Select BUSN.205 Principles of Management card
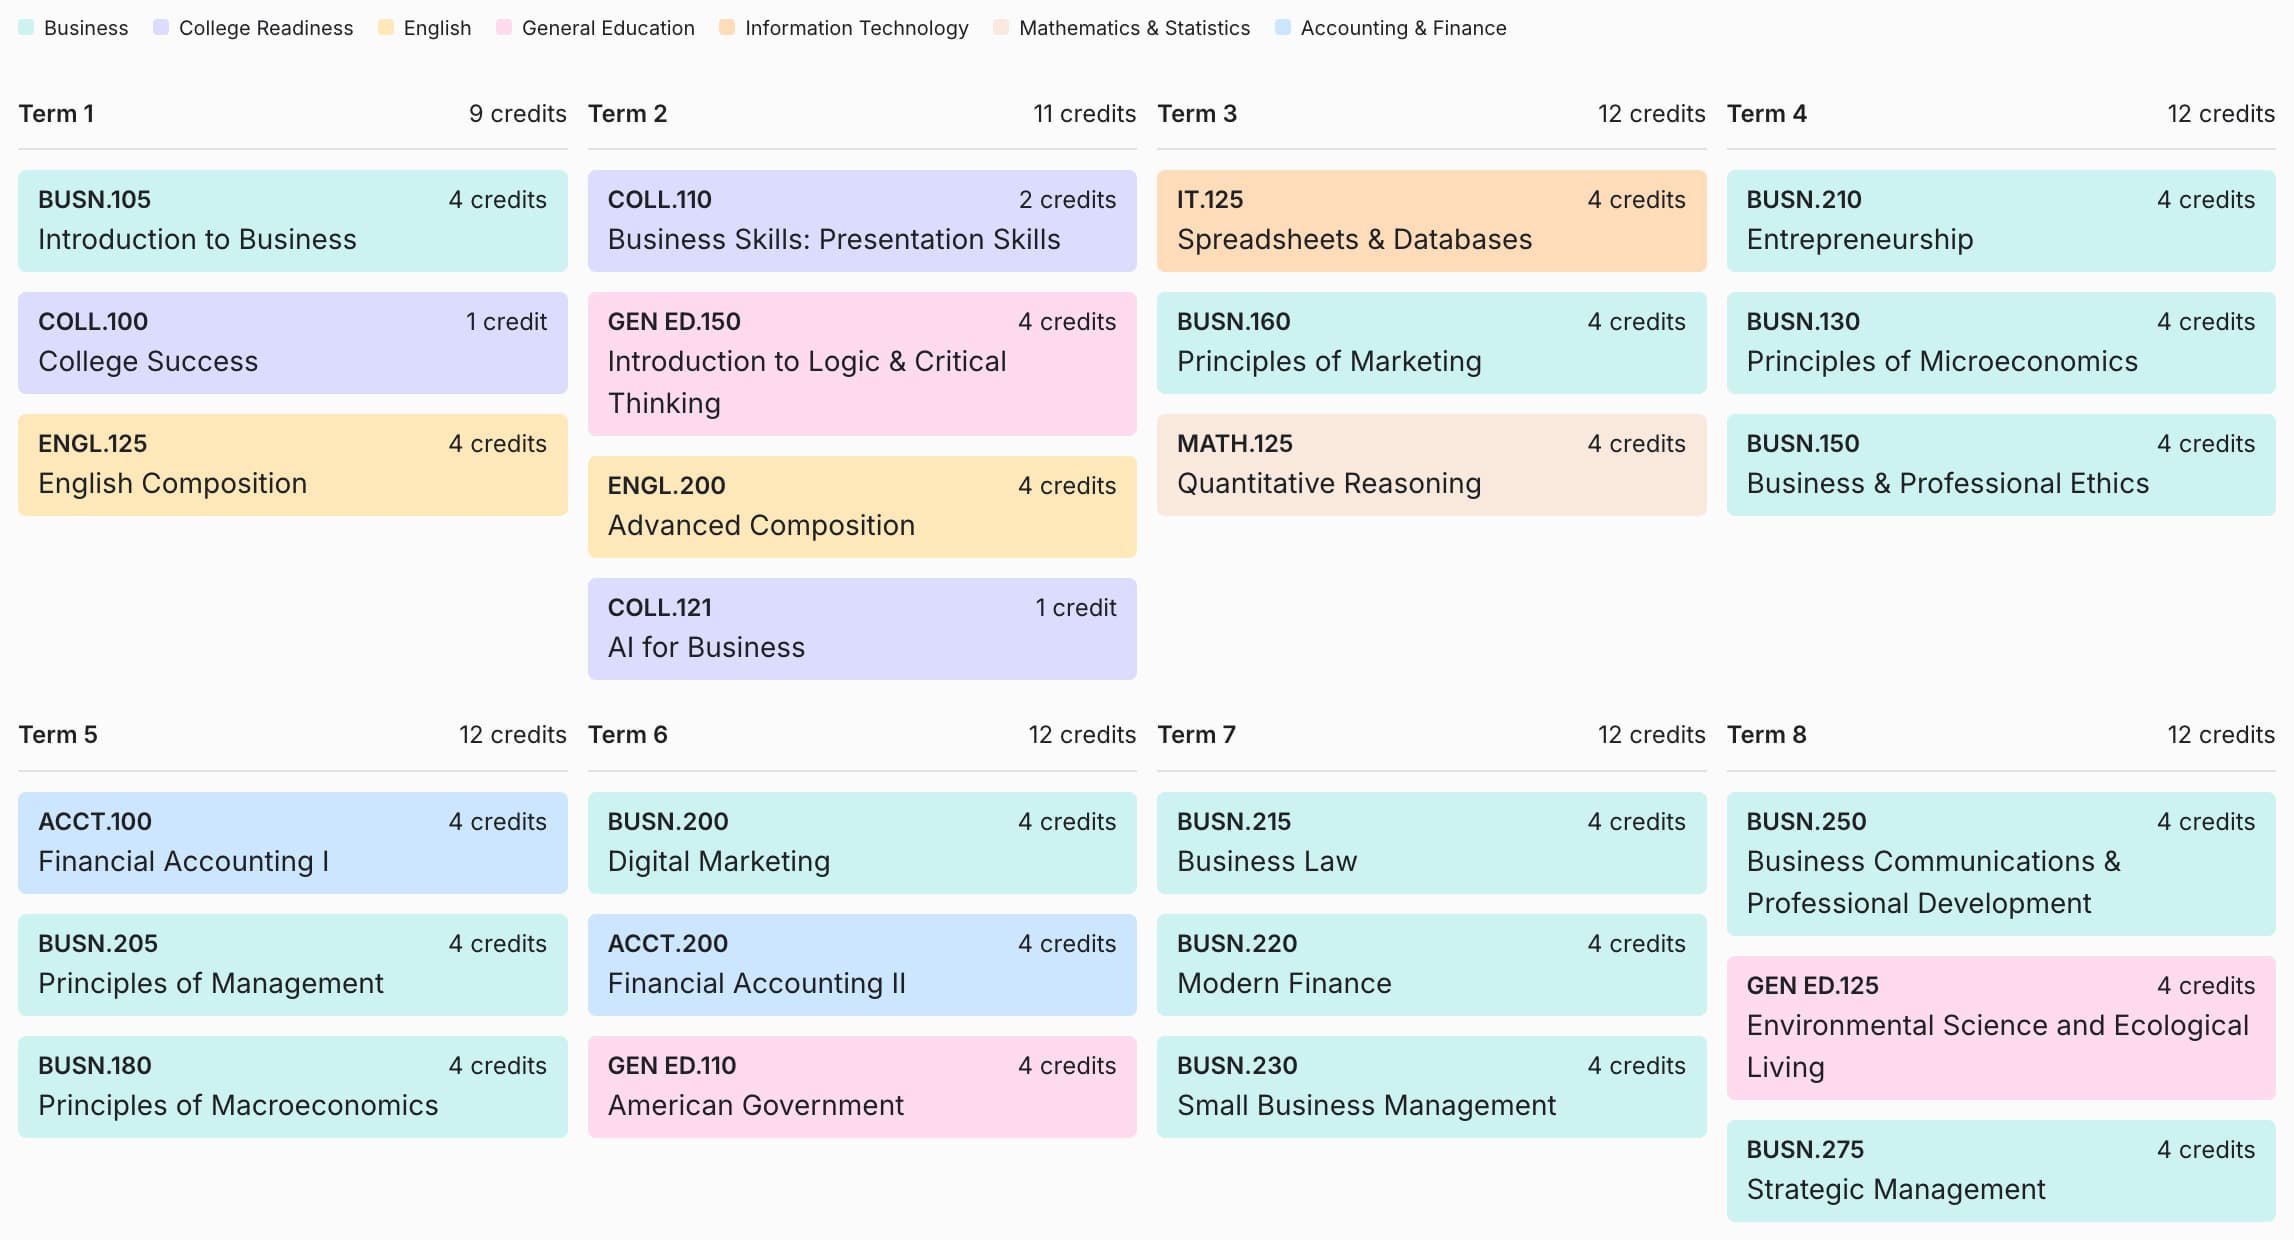The width and height of the screenshot is (2294, 1240). [x=293, y=964]
